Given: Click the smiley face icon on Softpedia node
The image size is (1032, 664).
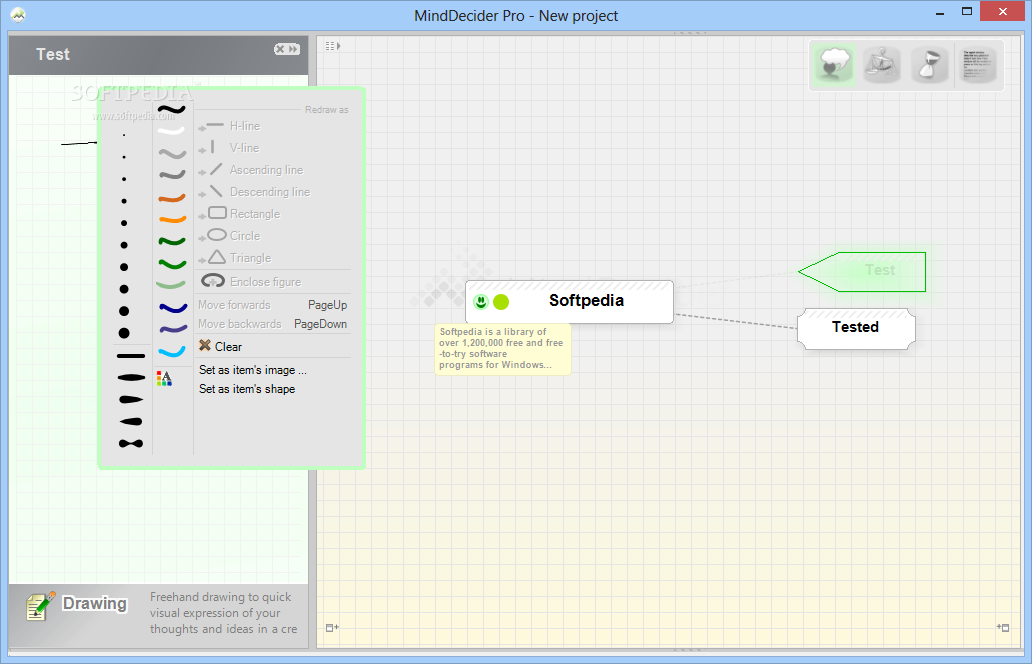Looking at the screenshot, I should 481,302.
